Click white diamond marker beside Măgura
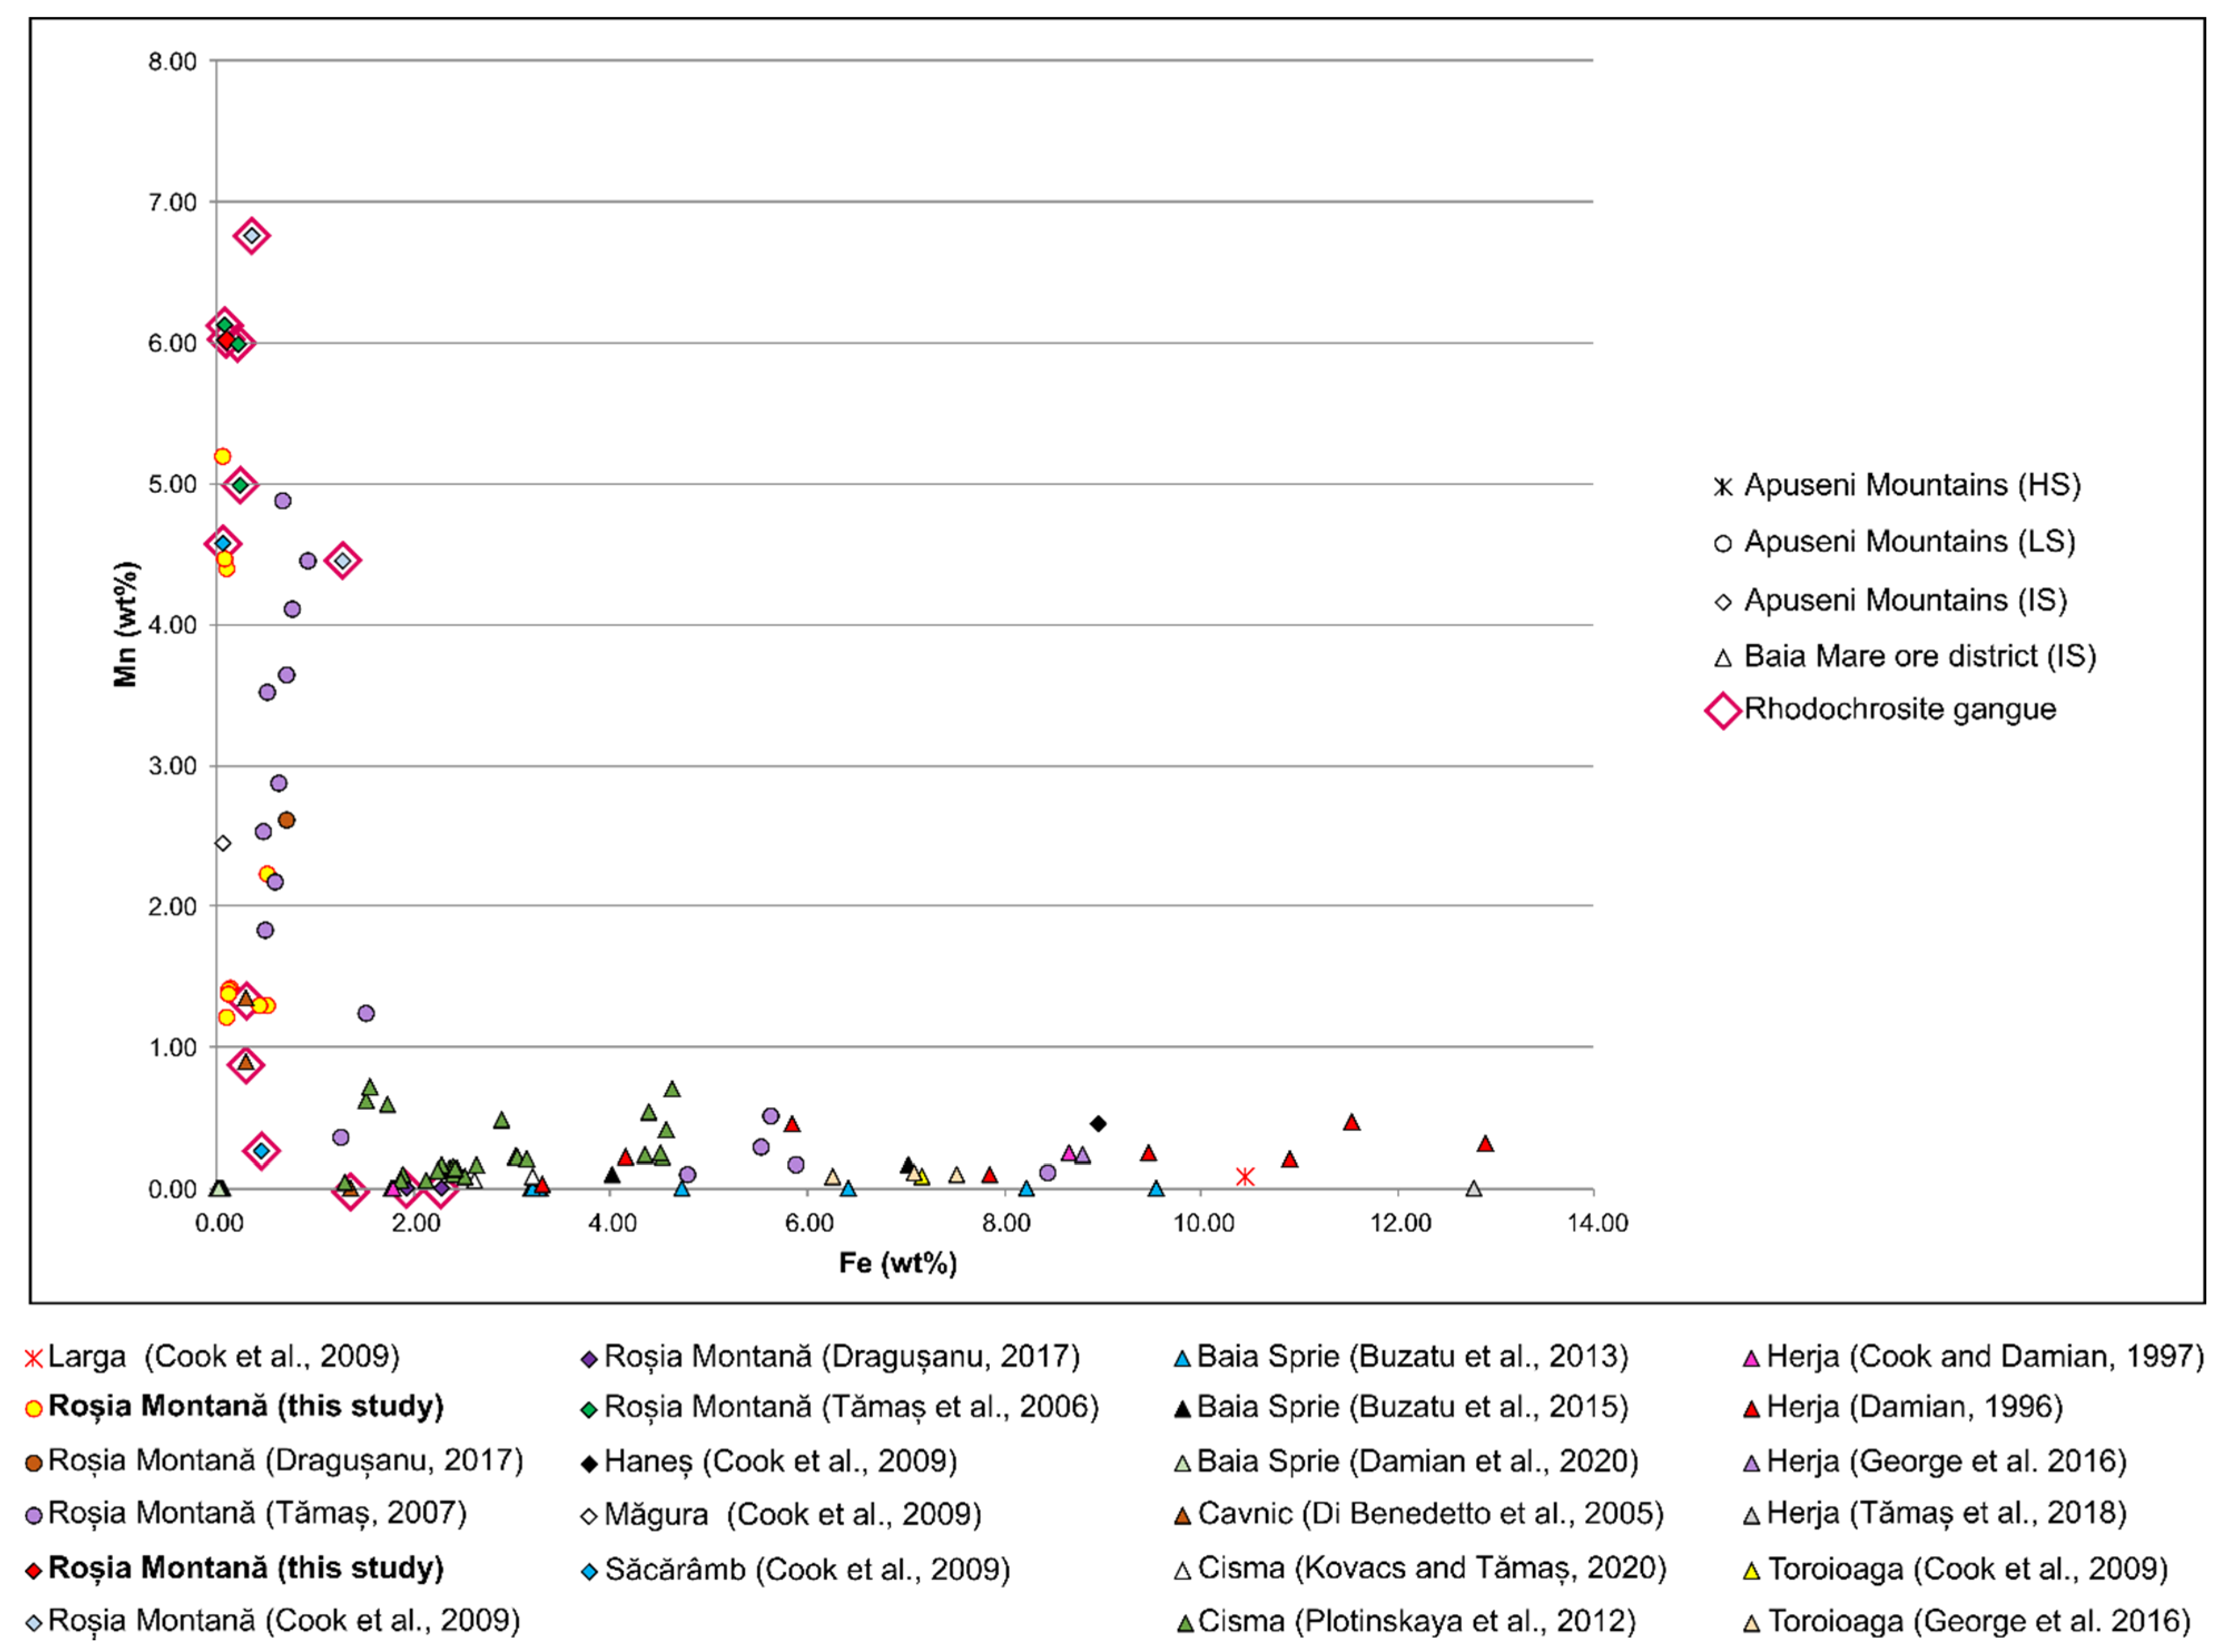Screen dimensions: 2230x1652 coord(590,1517)
